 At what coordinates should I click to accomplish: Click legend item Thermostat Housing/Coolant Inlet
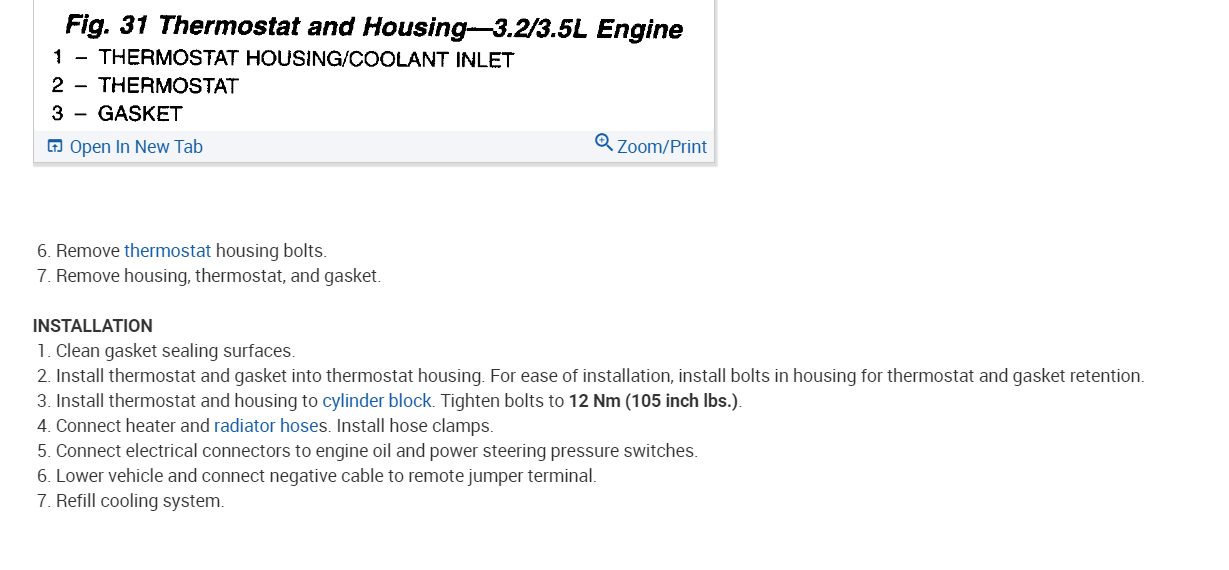[x=305, y=60]
